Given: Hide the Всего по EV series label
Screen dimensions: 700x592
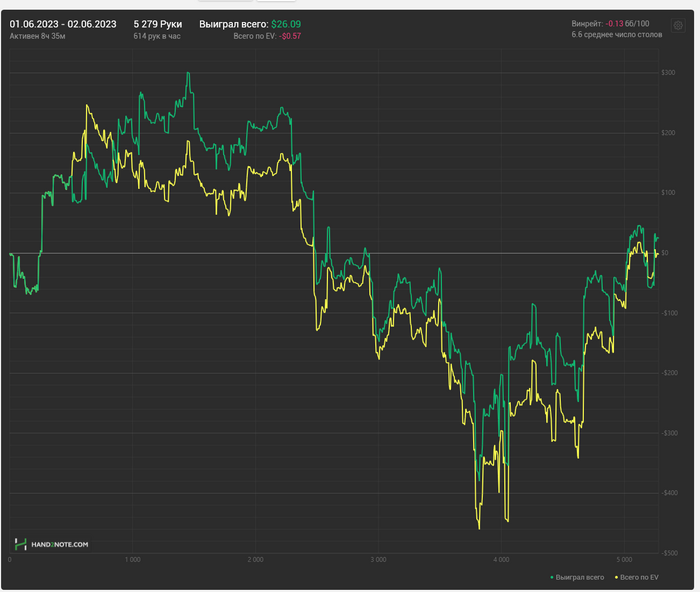Looking at the screenshot, I should [639, 578].
